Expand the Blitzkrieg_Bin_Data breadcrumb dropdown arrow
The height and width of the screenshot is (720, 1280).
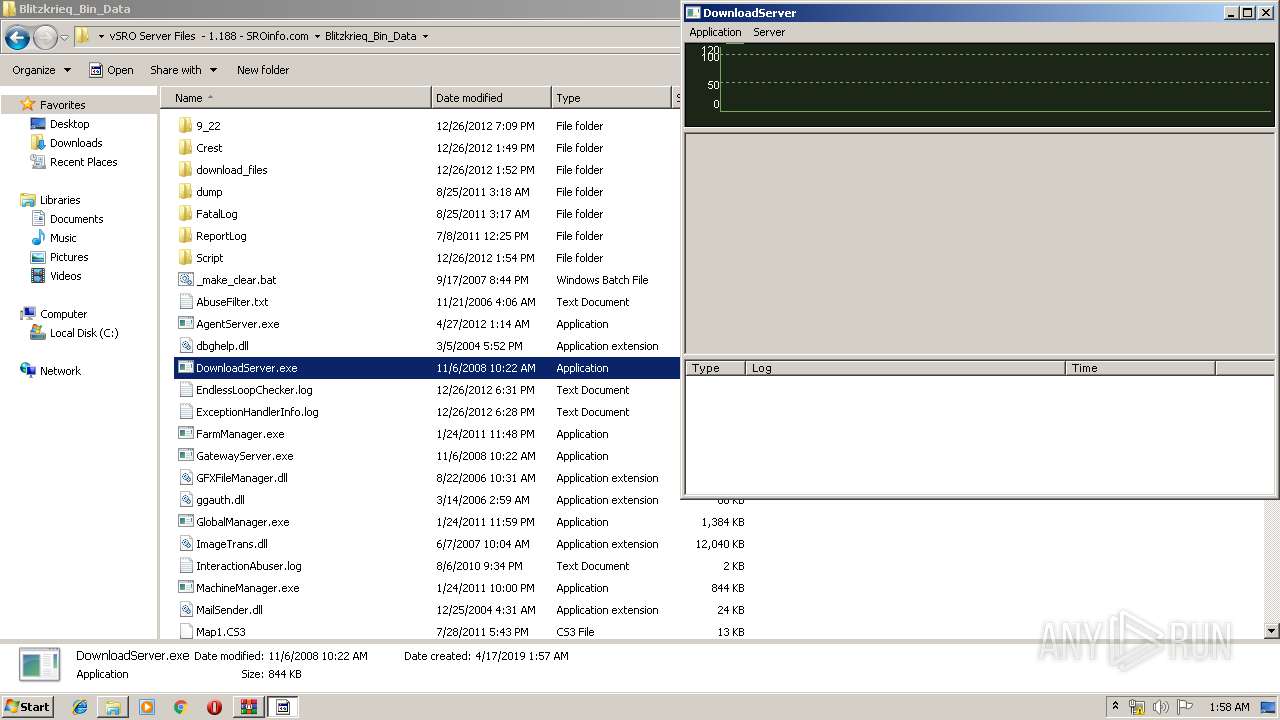[425, 36]
